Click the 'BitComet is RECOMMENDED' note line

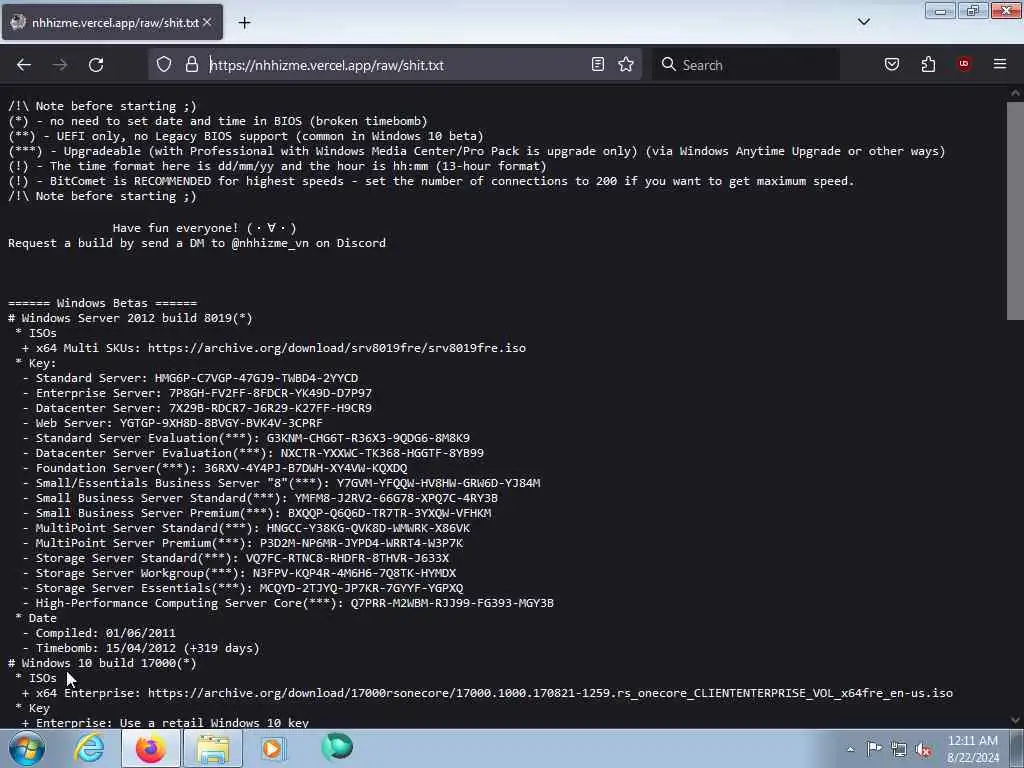click(x=431, y=181)
